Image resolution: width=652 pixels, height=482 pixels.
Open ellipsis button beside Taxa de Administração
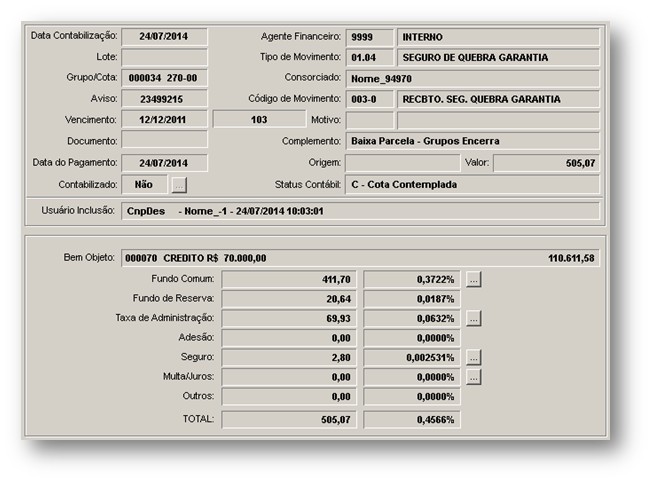point(474,319)
